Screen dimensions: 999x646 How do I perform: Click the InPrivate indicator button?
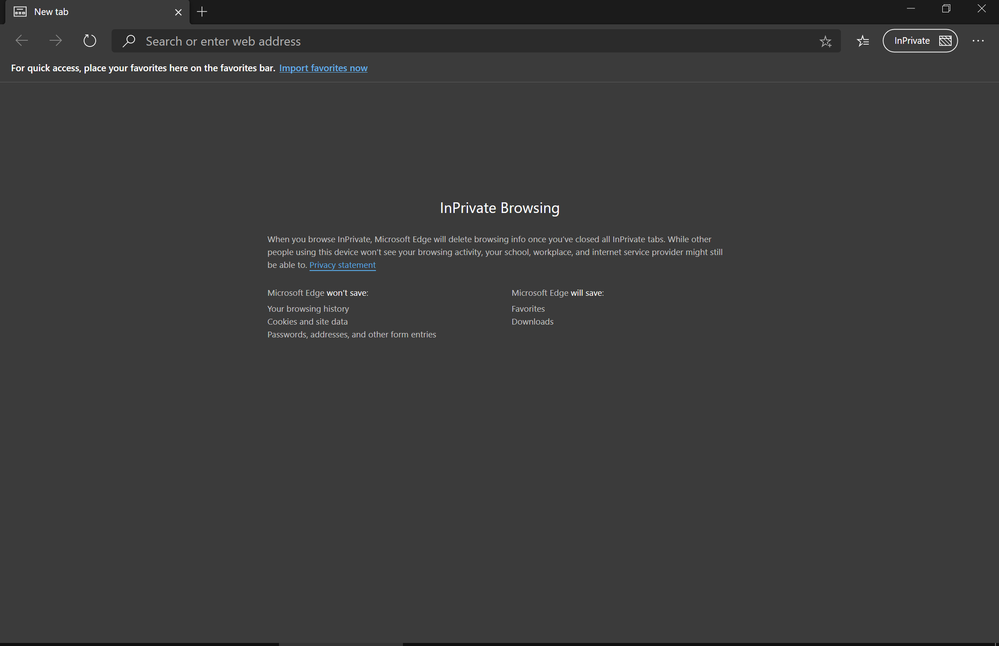[920, 41]
